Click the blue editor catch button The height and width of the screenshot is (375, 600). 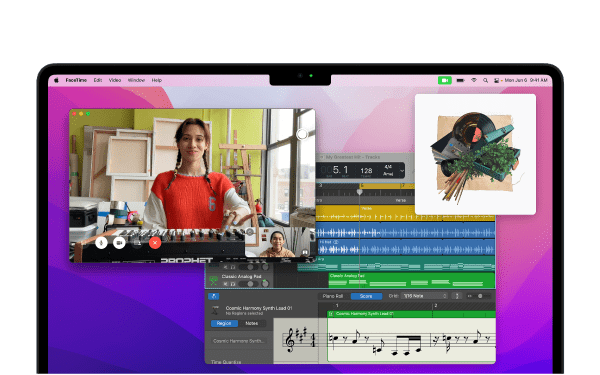point(214,296)
